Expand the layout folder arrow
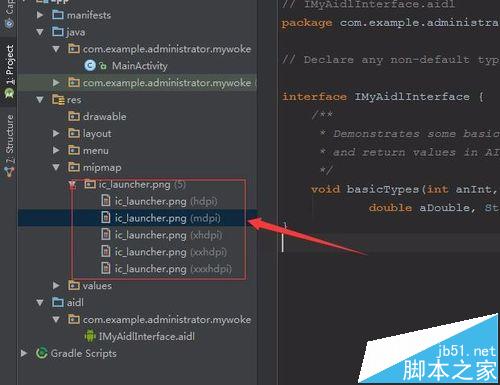This screenshot has width=500, height=385. 56,133
